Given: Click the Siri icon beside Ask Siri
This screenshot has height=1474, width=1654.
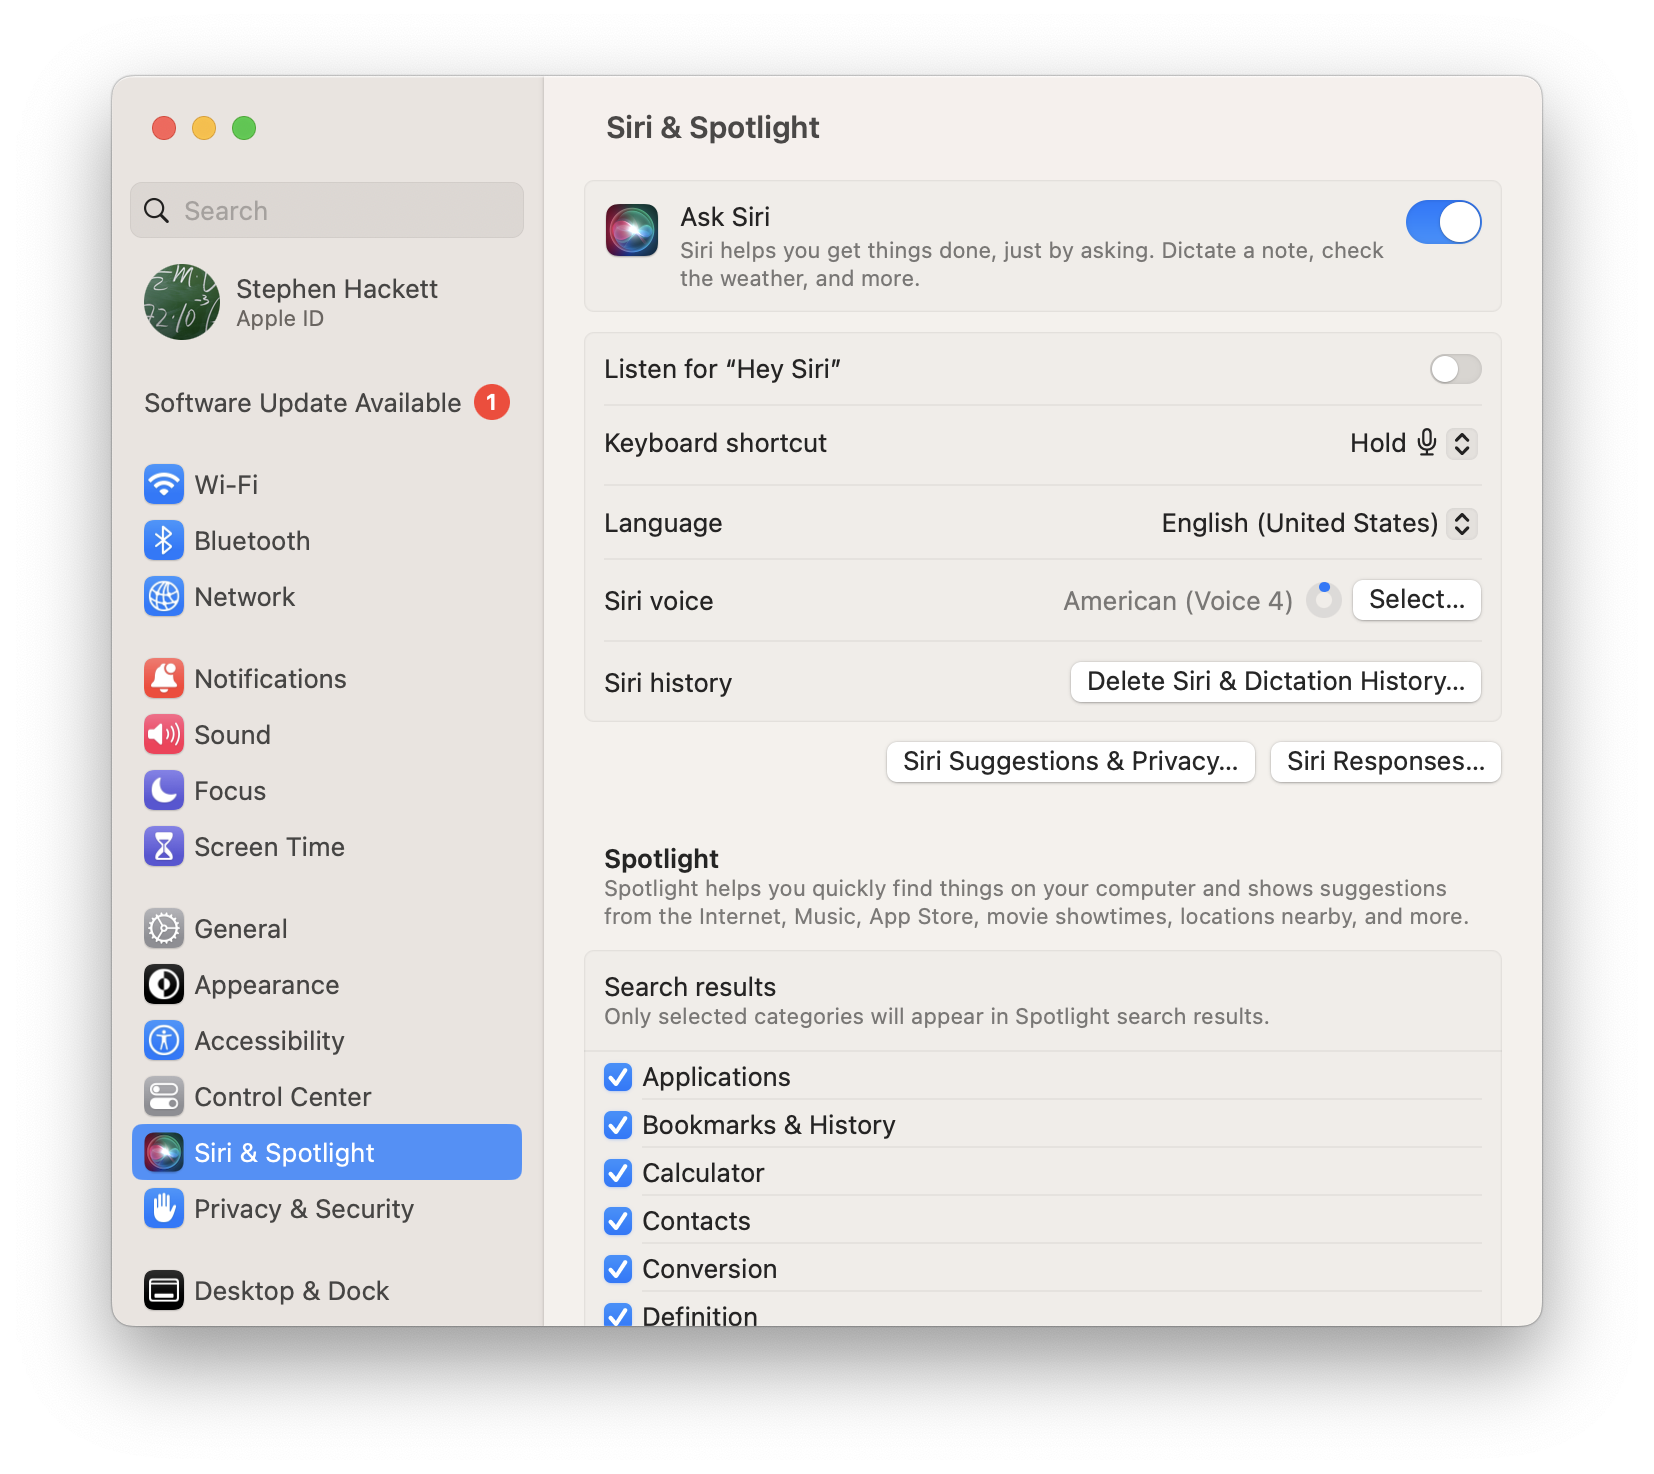Looking at the screenshot, I should (632, 231).
